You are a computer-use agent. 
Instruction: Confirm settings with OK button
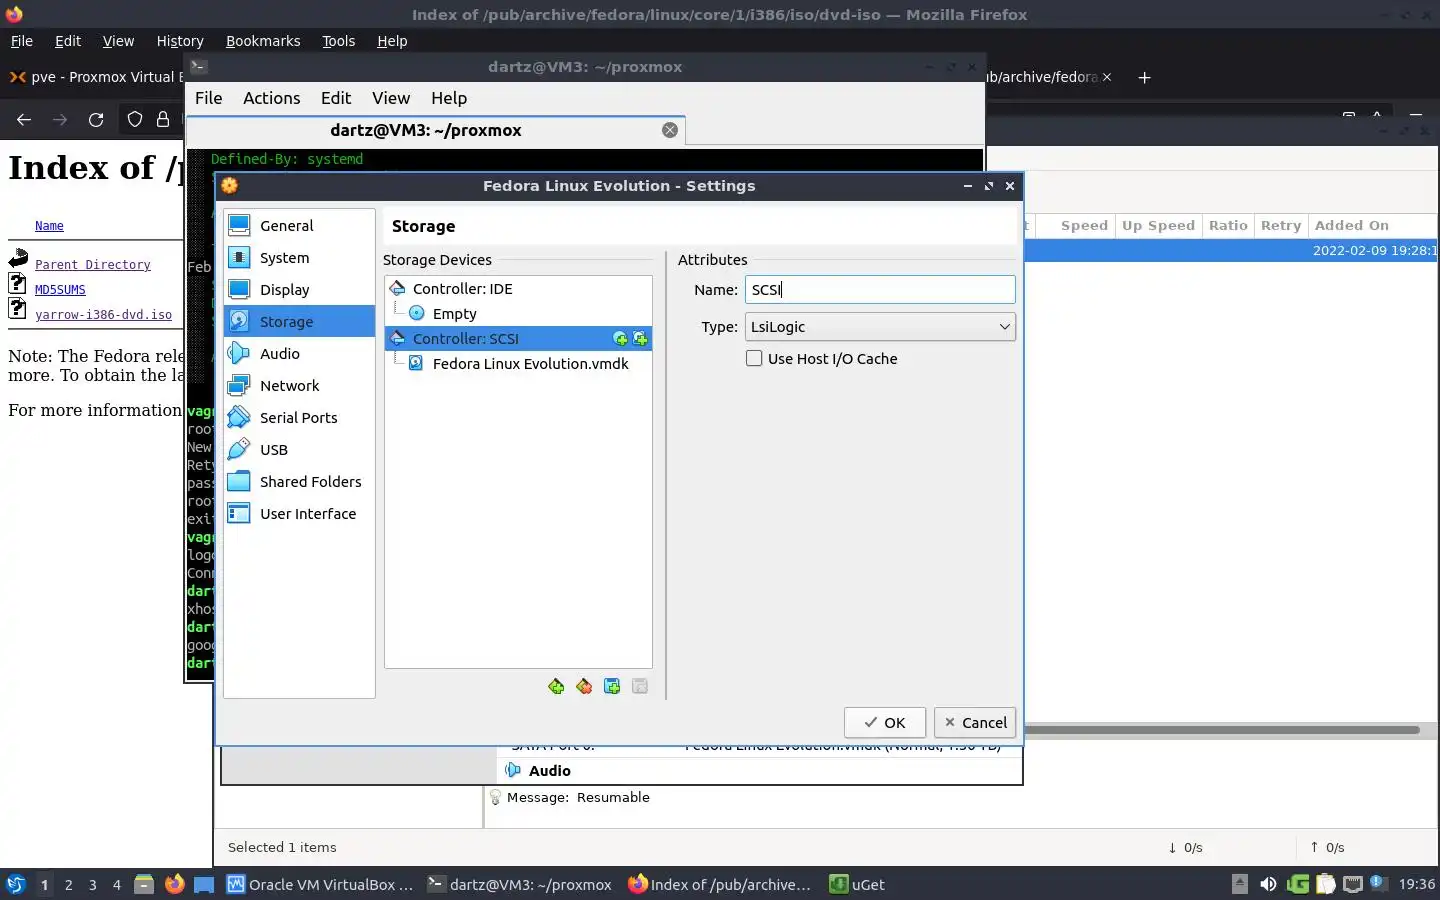coord(885,723)
